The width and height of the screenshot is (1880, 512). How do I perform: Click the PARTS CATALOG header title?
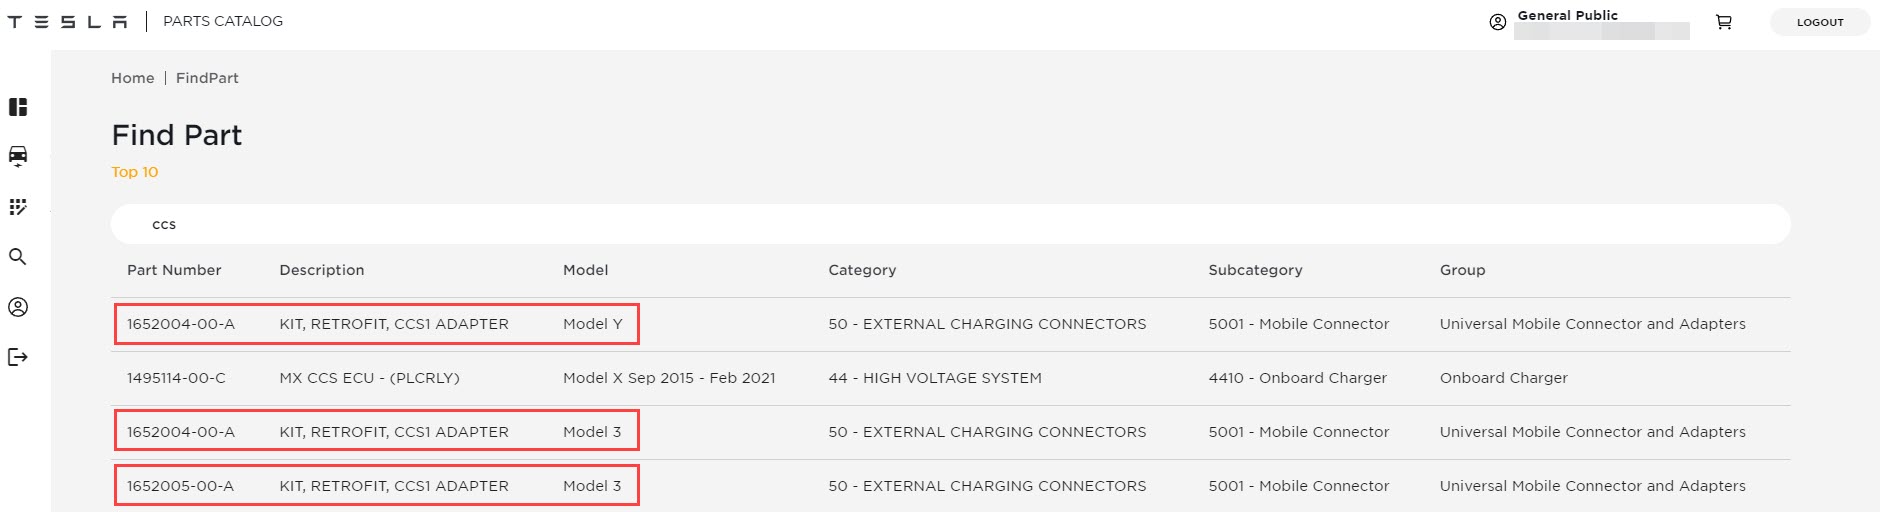[223, 21]
